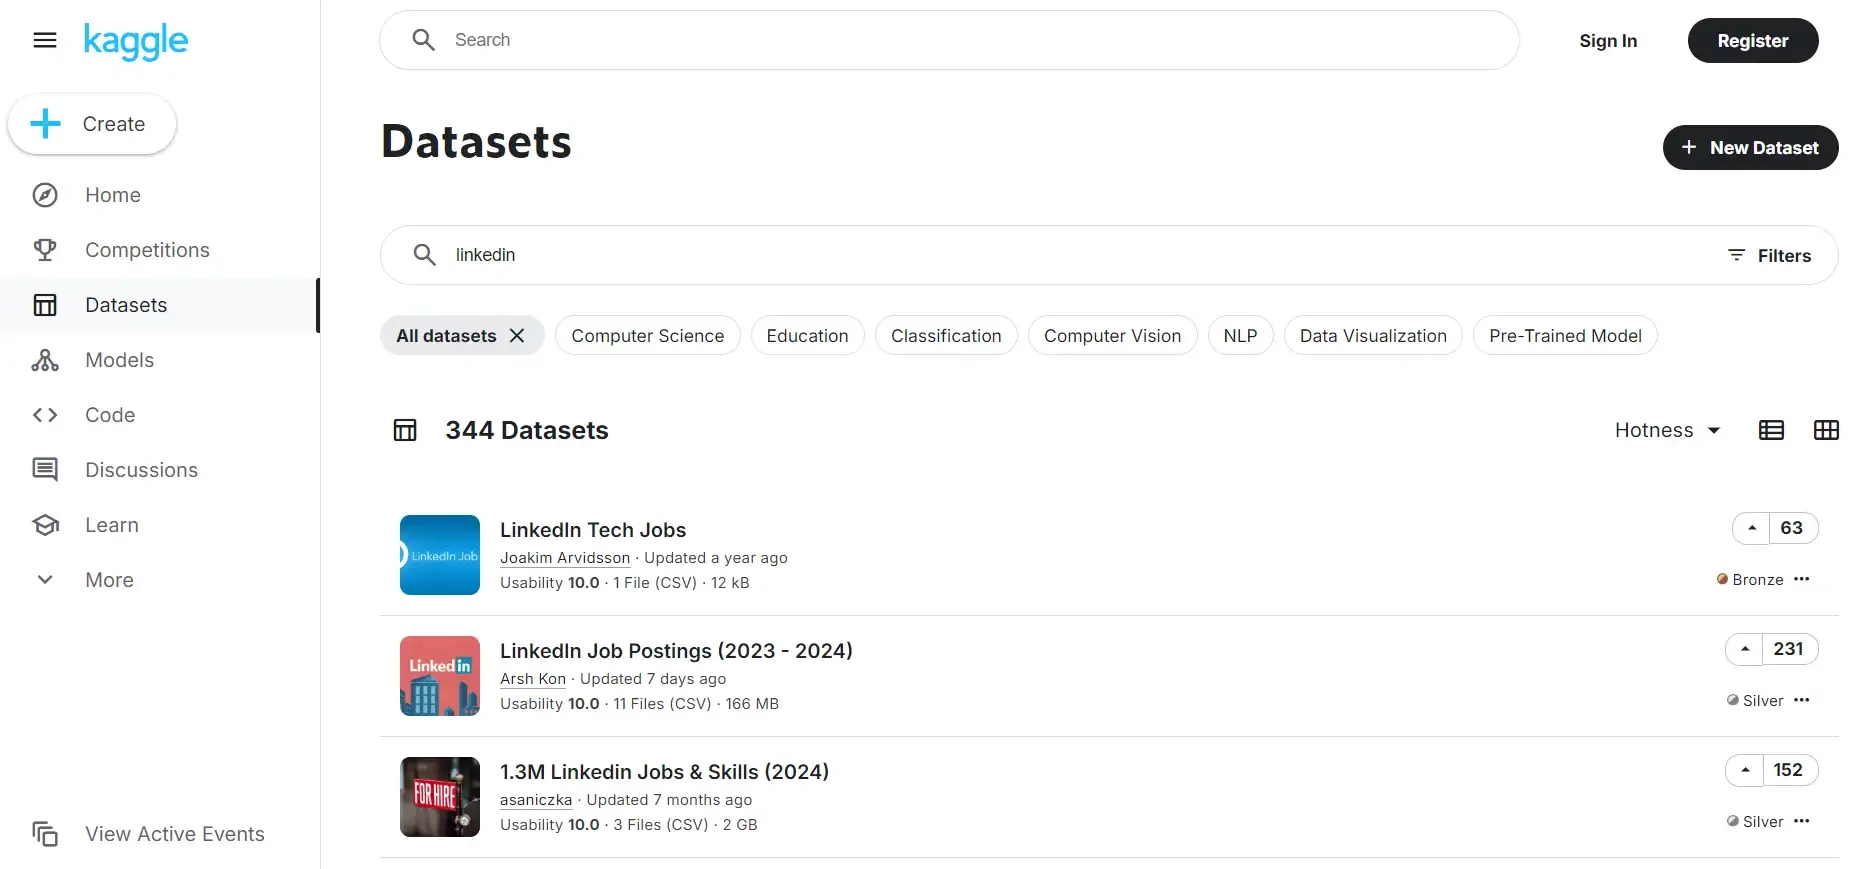
Task: Select the Computer Science tag chip
Action: pos(648,336)
